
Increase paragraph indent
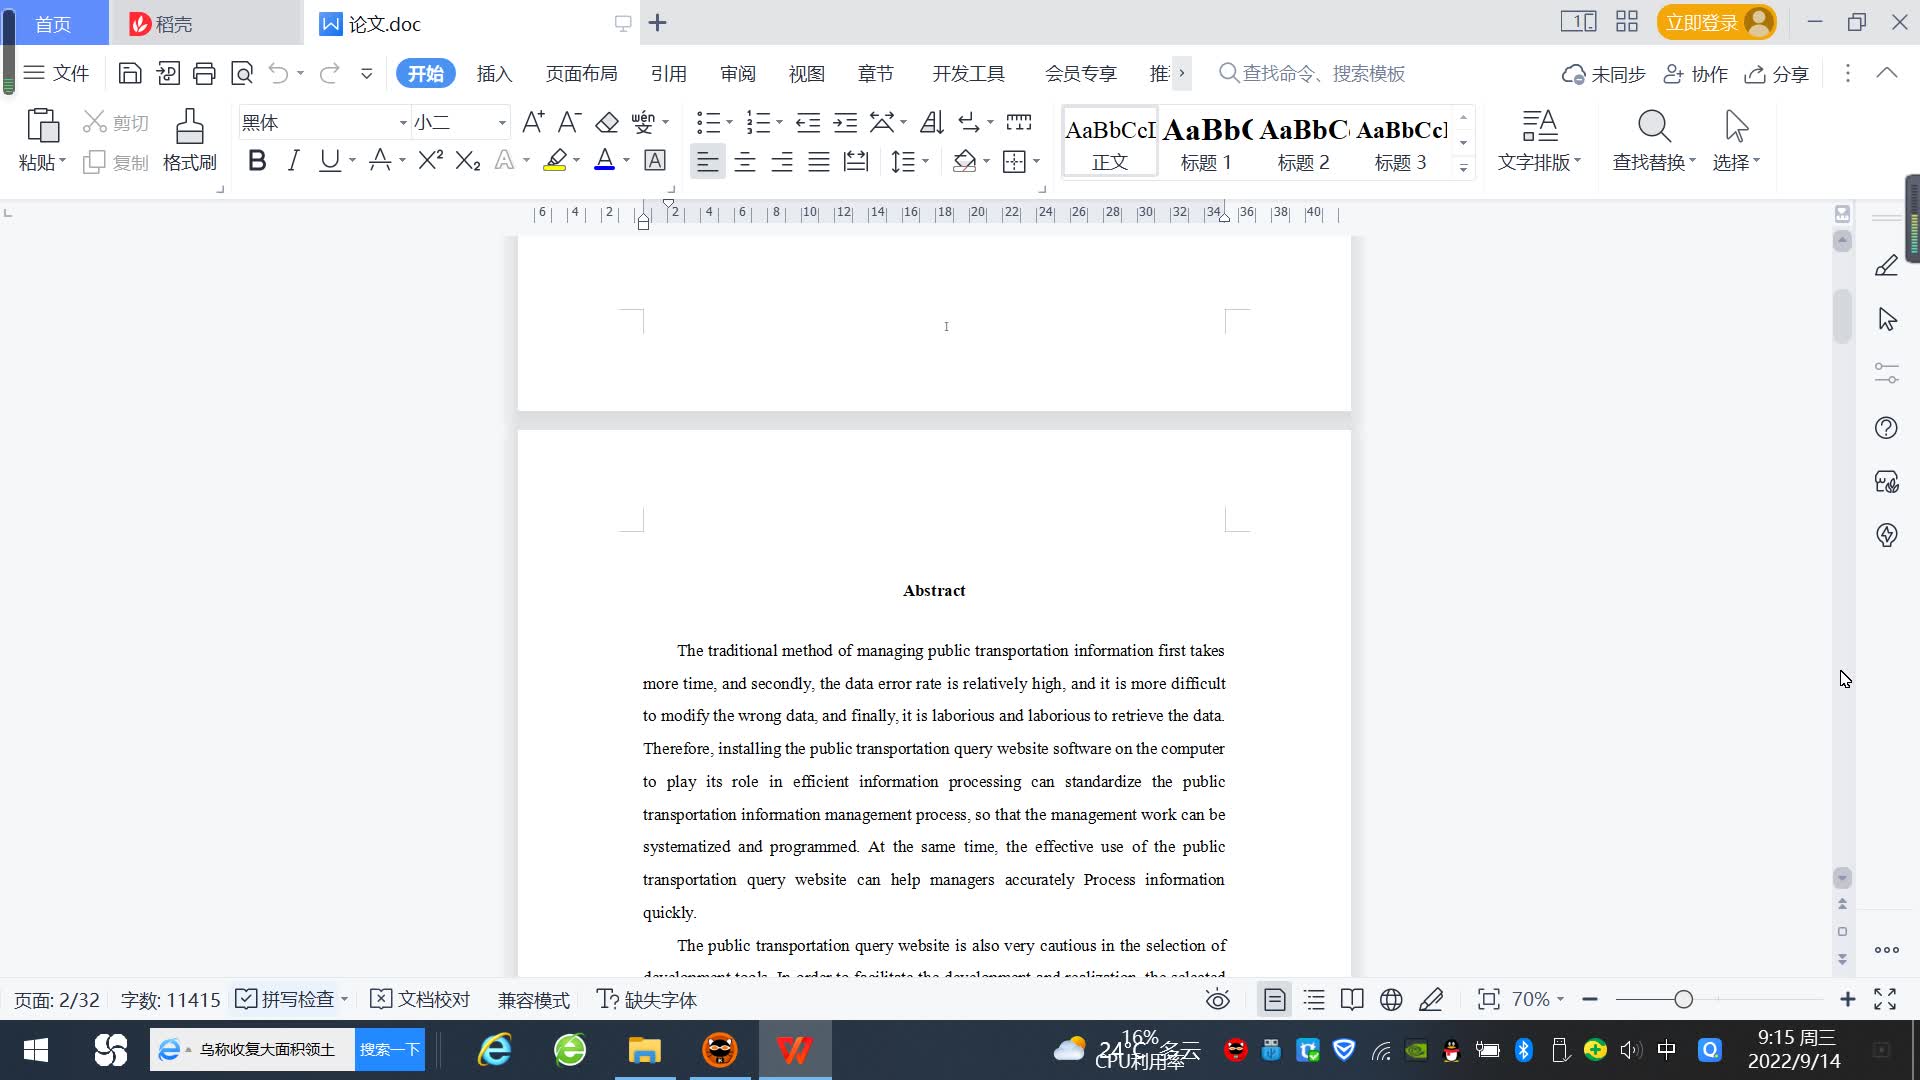[845, 122]
